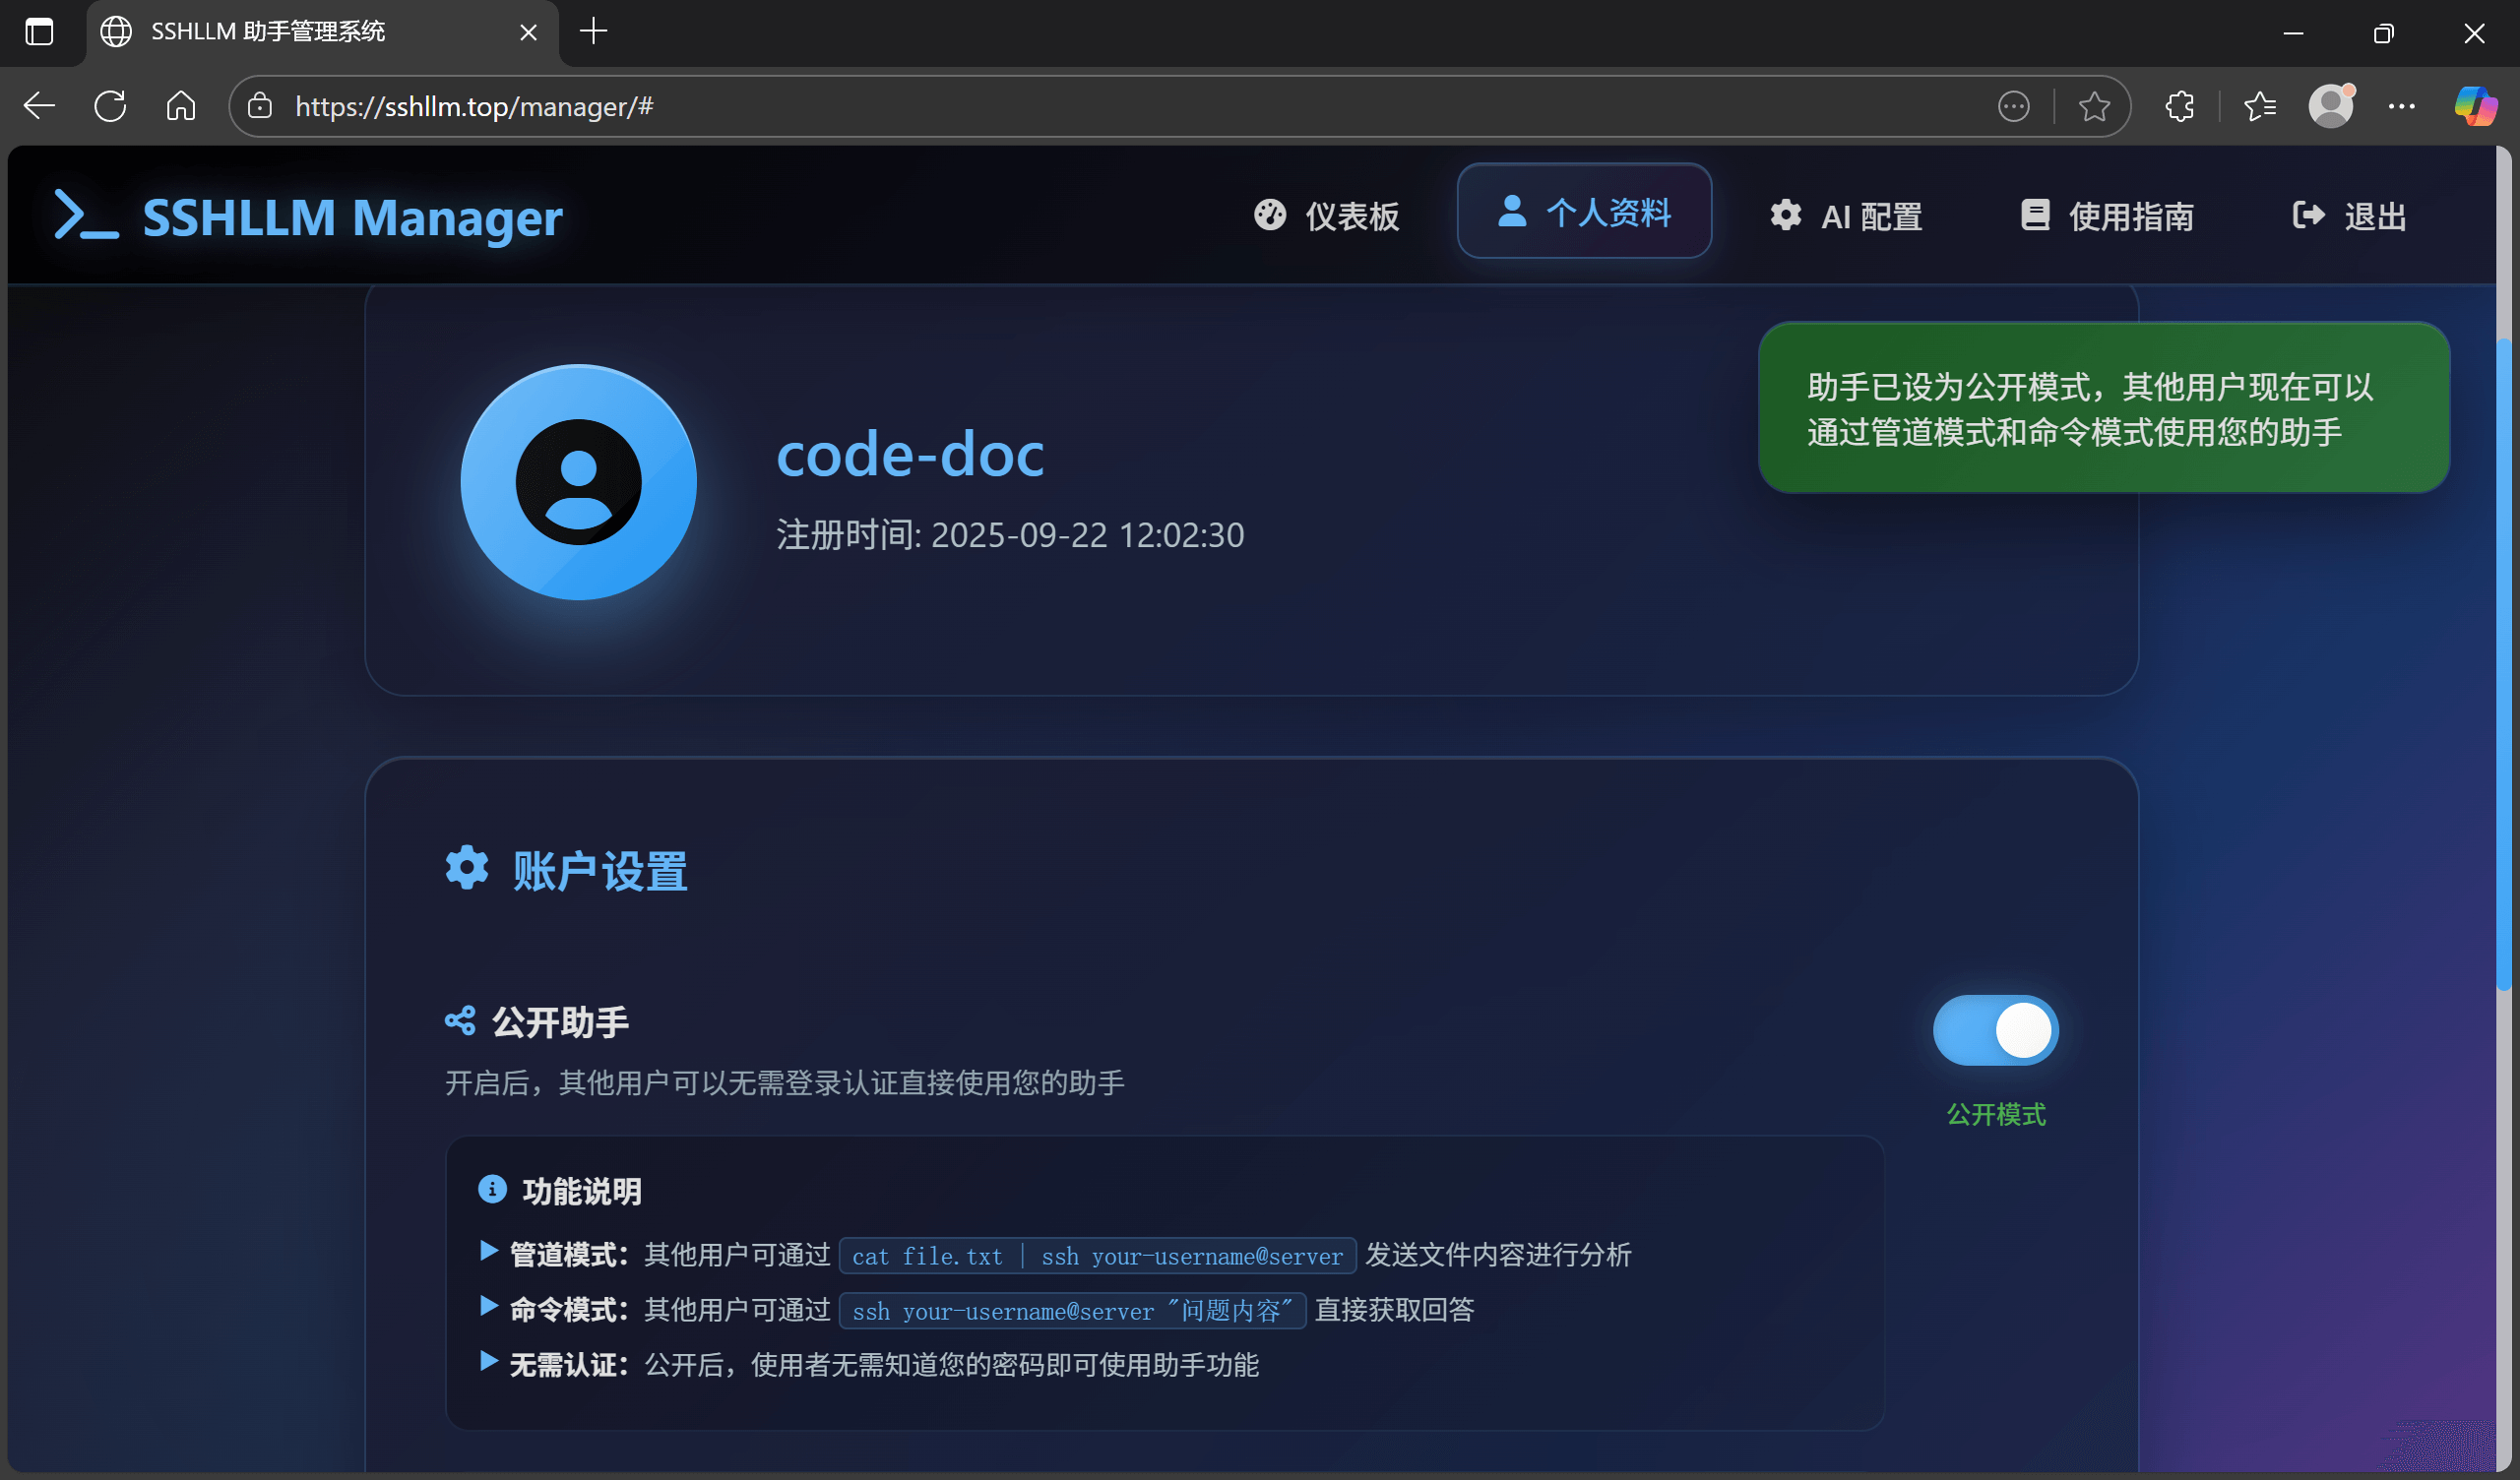Click the gear icon next to AI 配置
This screenshot has width=2520, height=1480.
pyautogui.click(x=1786, y=216)
